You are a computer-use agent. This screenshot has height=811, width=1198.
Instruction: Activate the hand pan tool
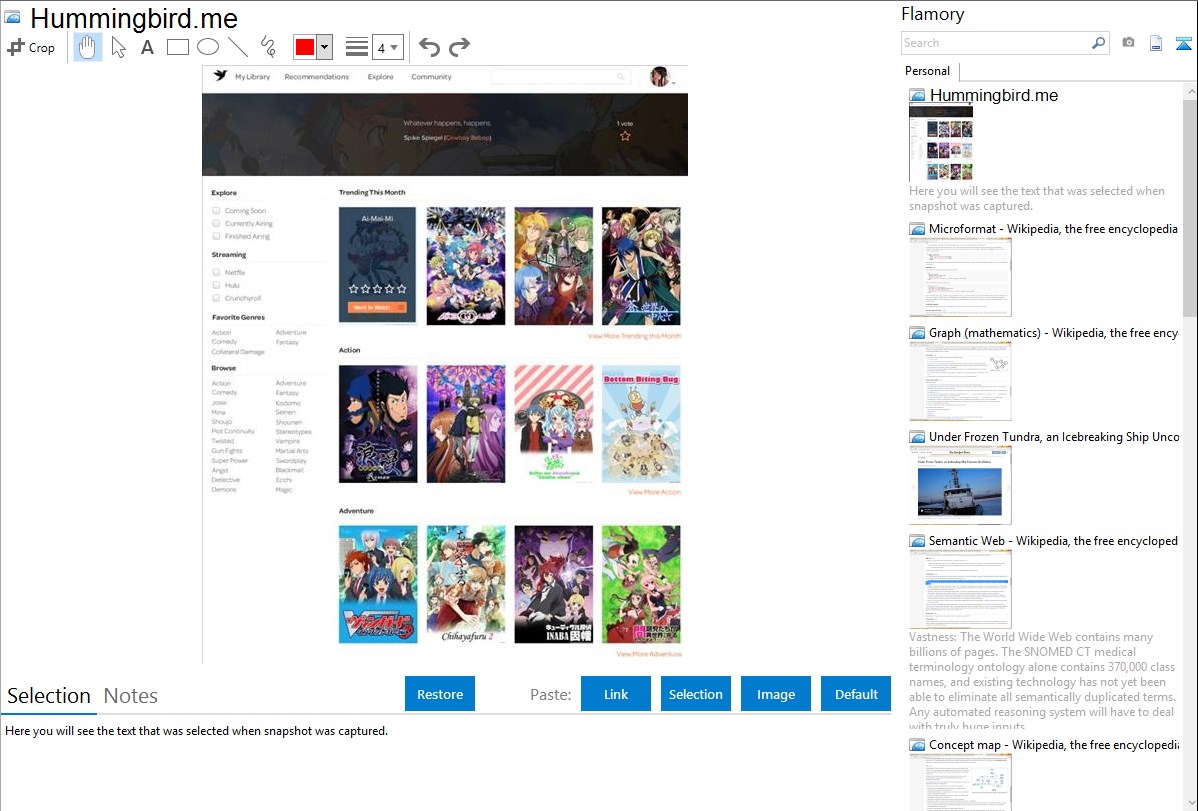pos(87,47)
